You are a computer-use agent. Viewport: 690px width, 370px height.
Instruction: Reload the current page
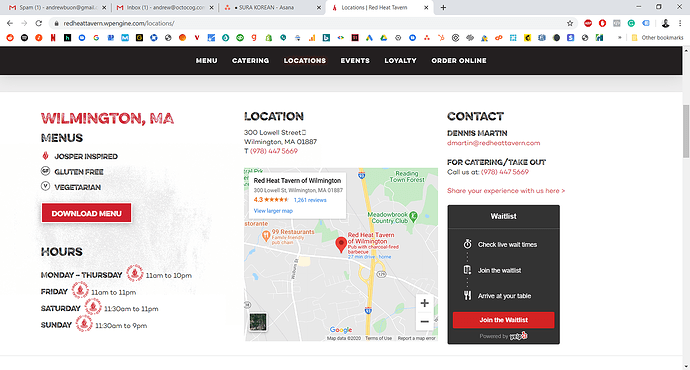pyautogui.click(x=39, y=23)
